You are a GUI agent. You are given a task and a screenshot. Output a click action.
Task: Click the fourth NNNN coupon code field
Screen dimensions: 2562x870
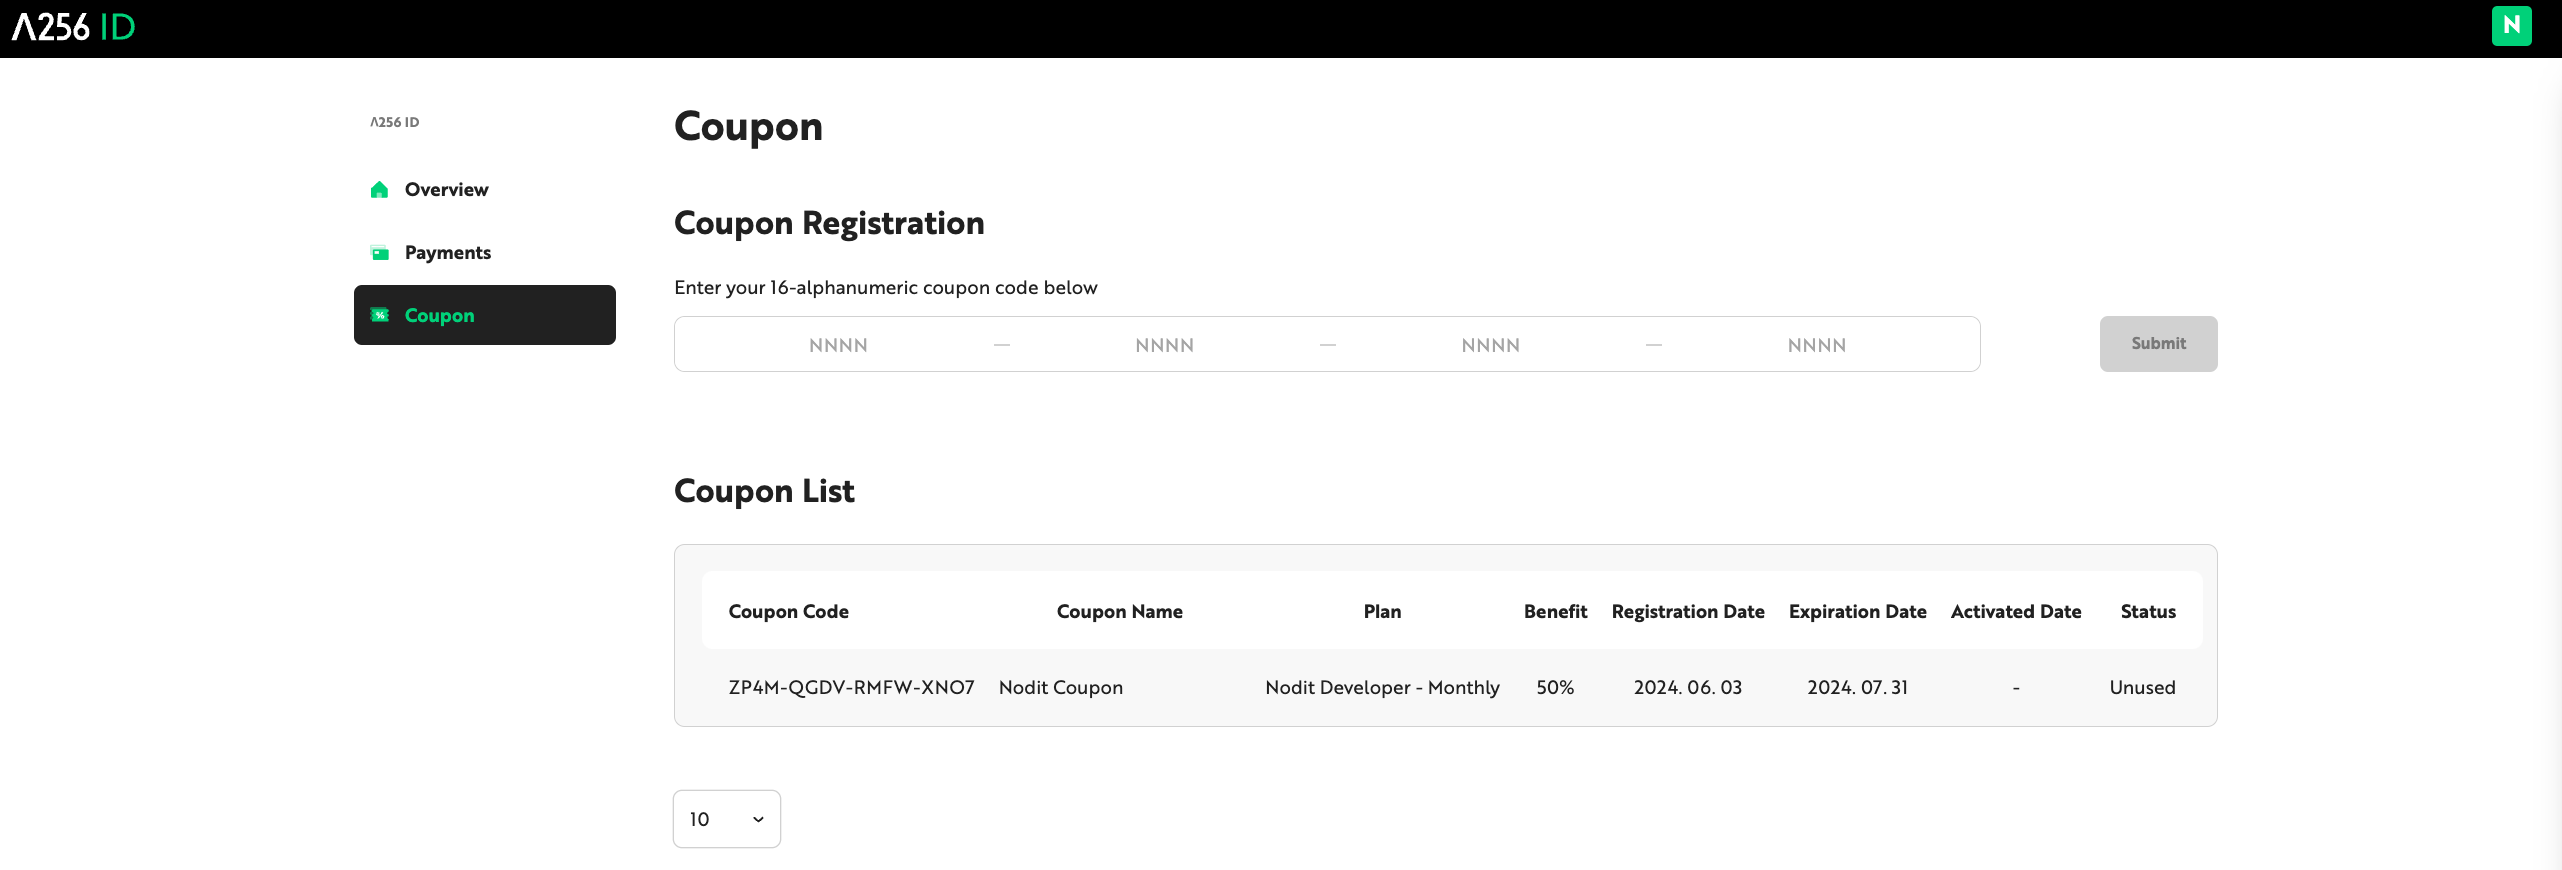1816,345
